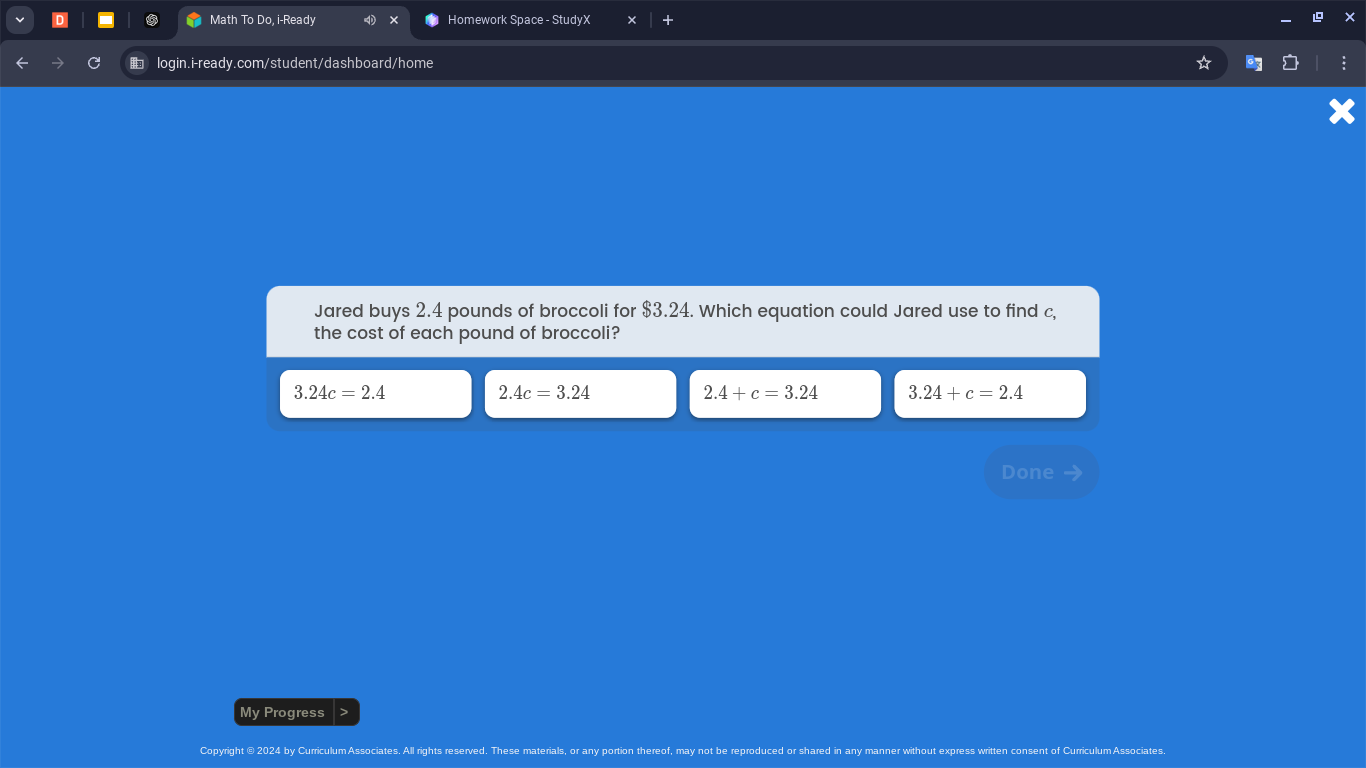Screen dimensions: 1366x768
Task: Close the i-Ready lesson with the white X
Action: pos(1342,111)
